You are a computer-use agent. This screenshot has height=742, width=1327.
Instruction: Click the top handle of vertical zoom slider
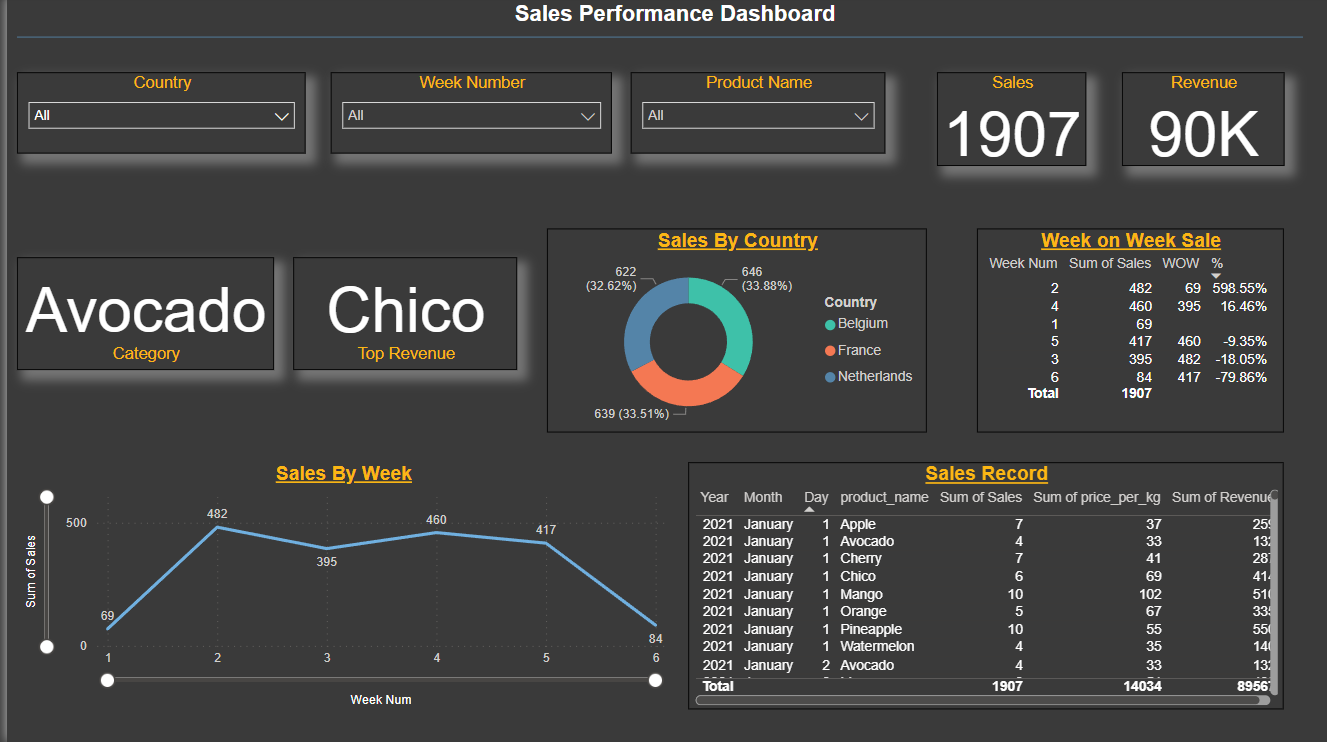pyautogui.click(x=46, y=497)
